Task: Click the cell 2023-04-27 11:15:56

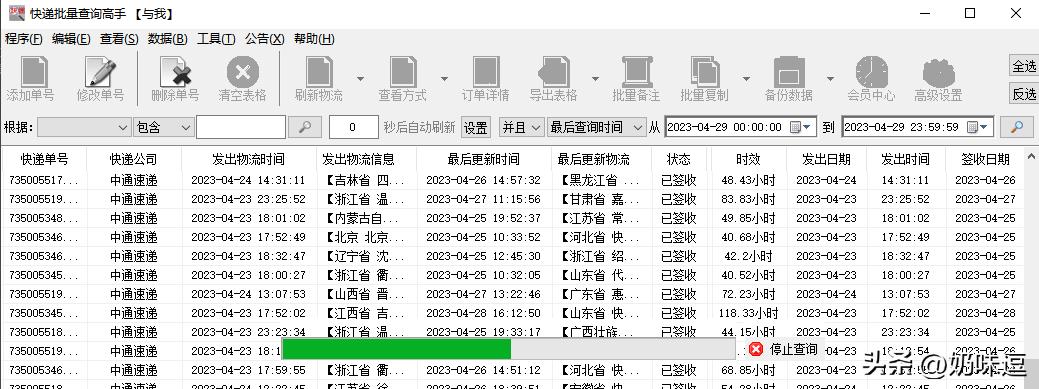Action: [x=484, y=199]
